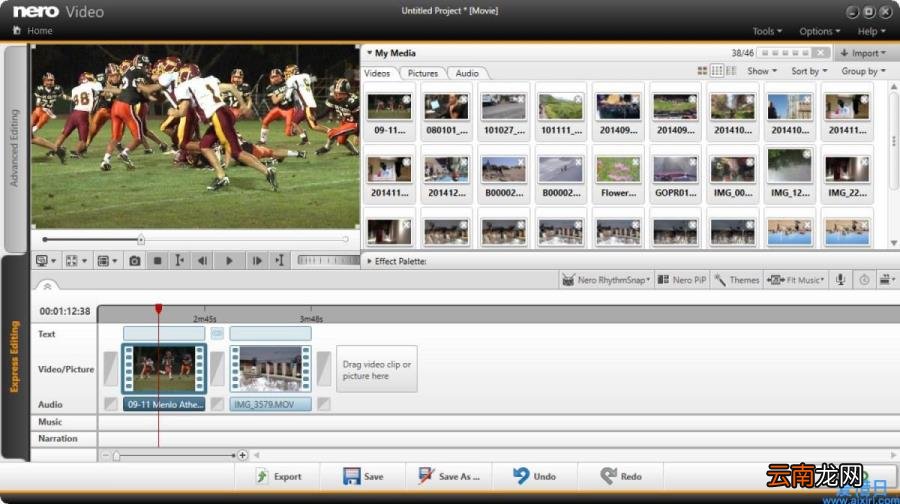Open the Show filter dropdown

coord(762,71)
